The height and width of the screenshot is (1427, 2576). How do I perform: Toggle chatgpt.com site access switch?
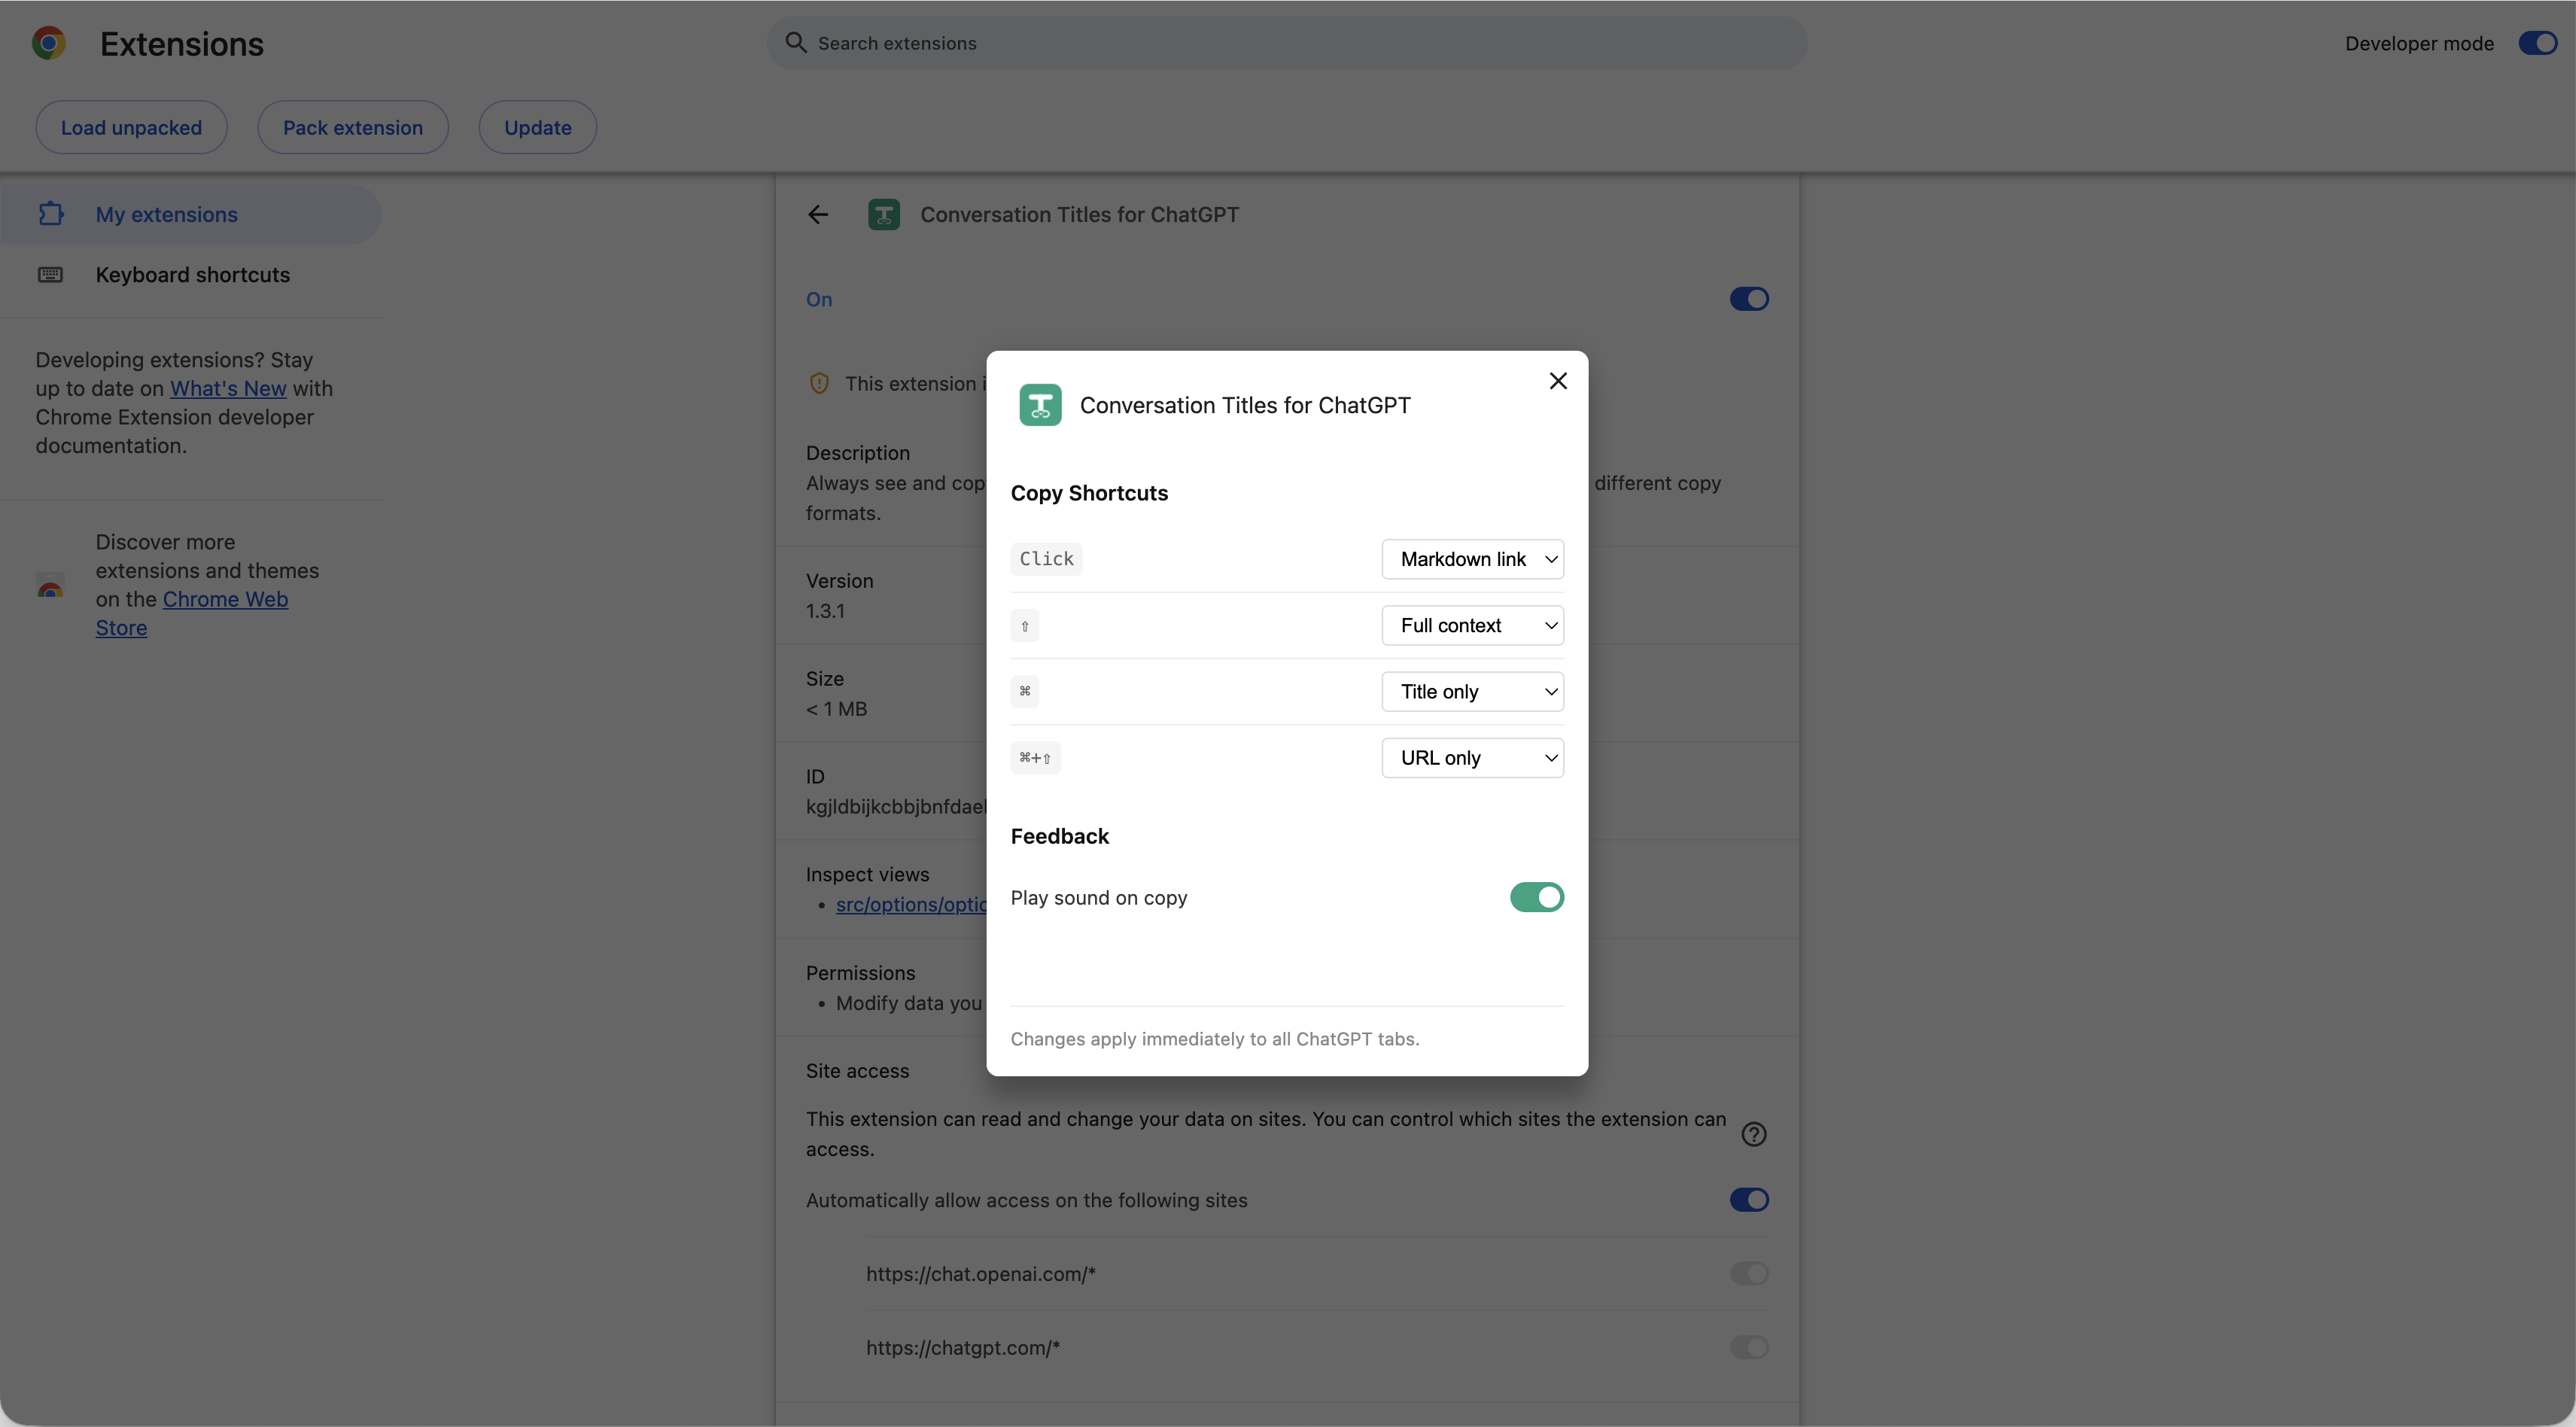1749,1347
